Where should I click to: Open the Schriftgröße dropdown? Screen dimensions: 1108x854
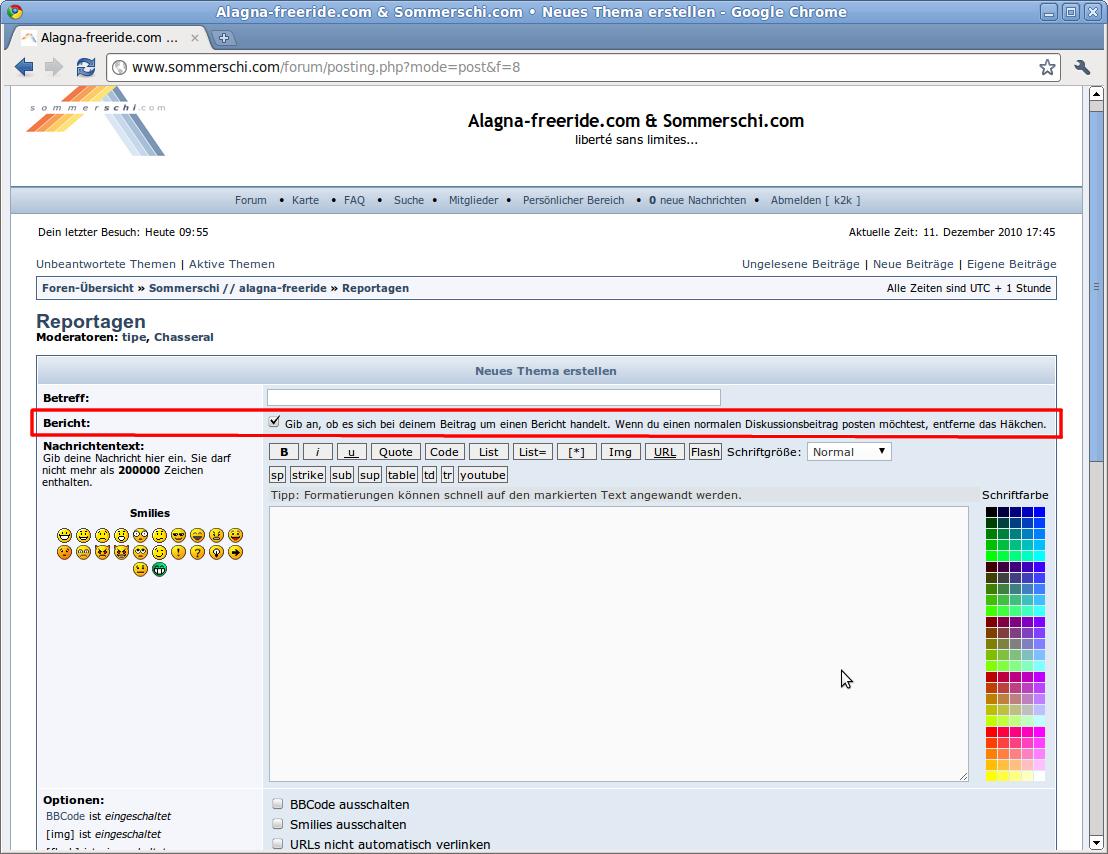click(x=848, y=452)
